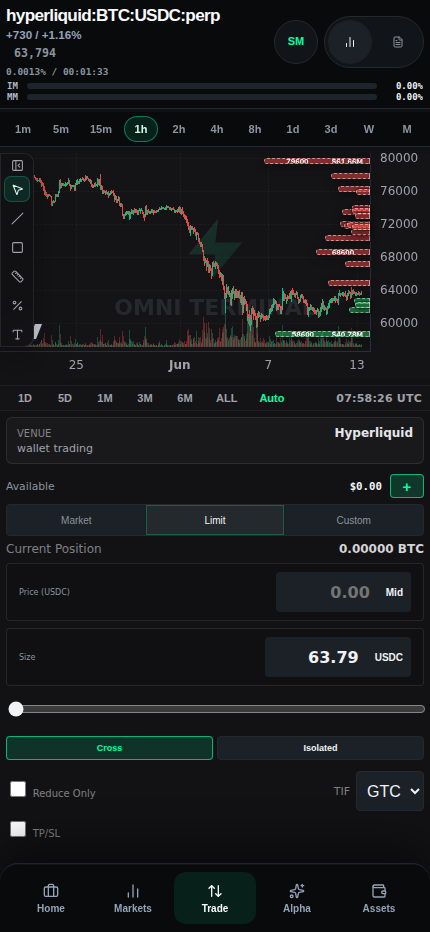Select 15m timeframe
Viewport: 430px width, 932px height.
click(x=101, y=129)
